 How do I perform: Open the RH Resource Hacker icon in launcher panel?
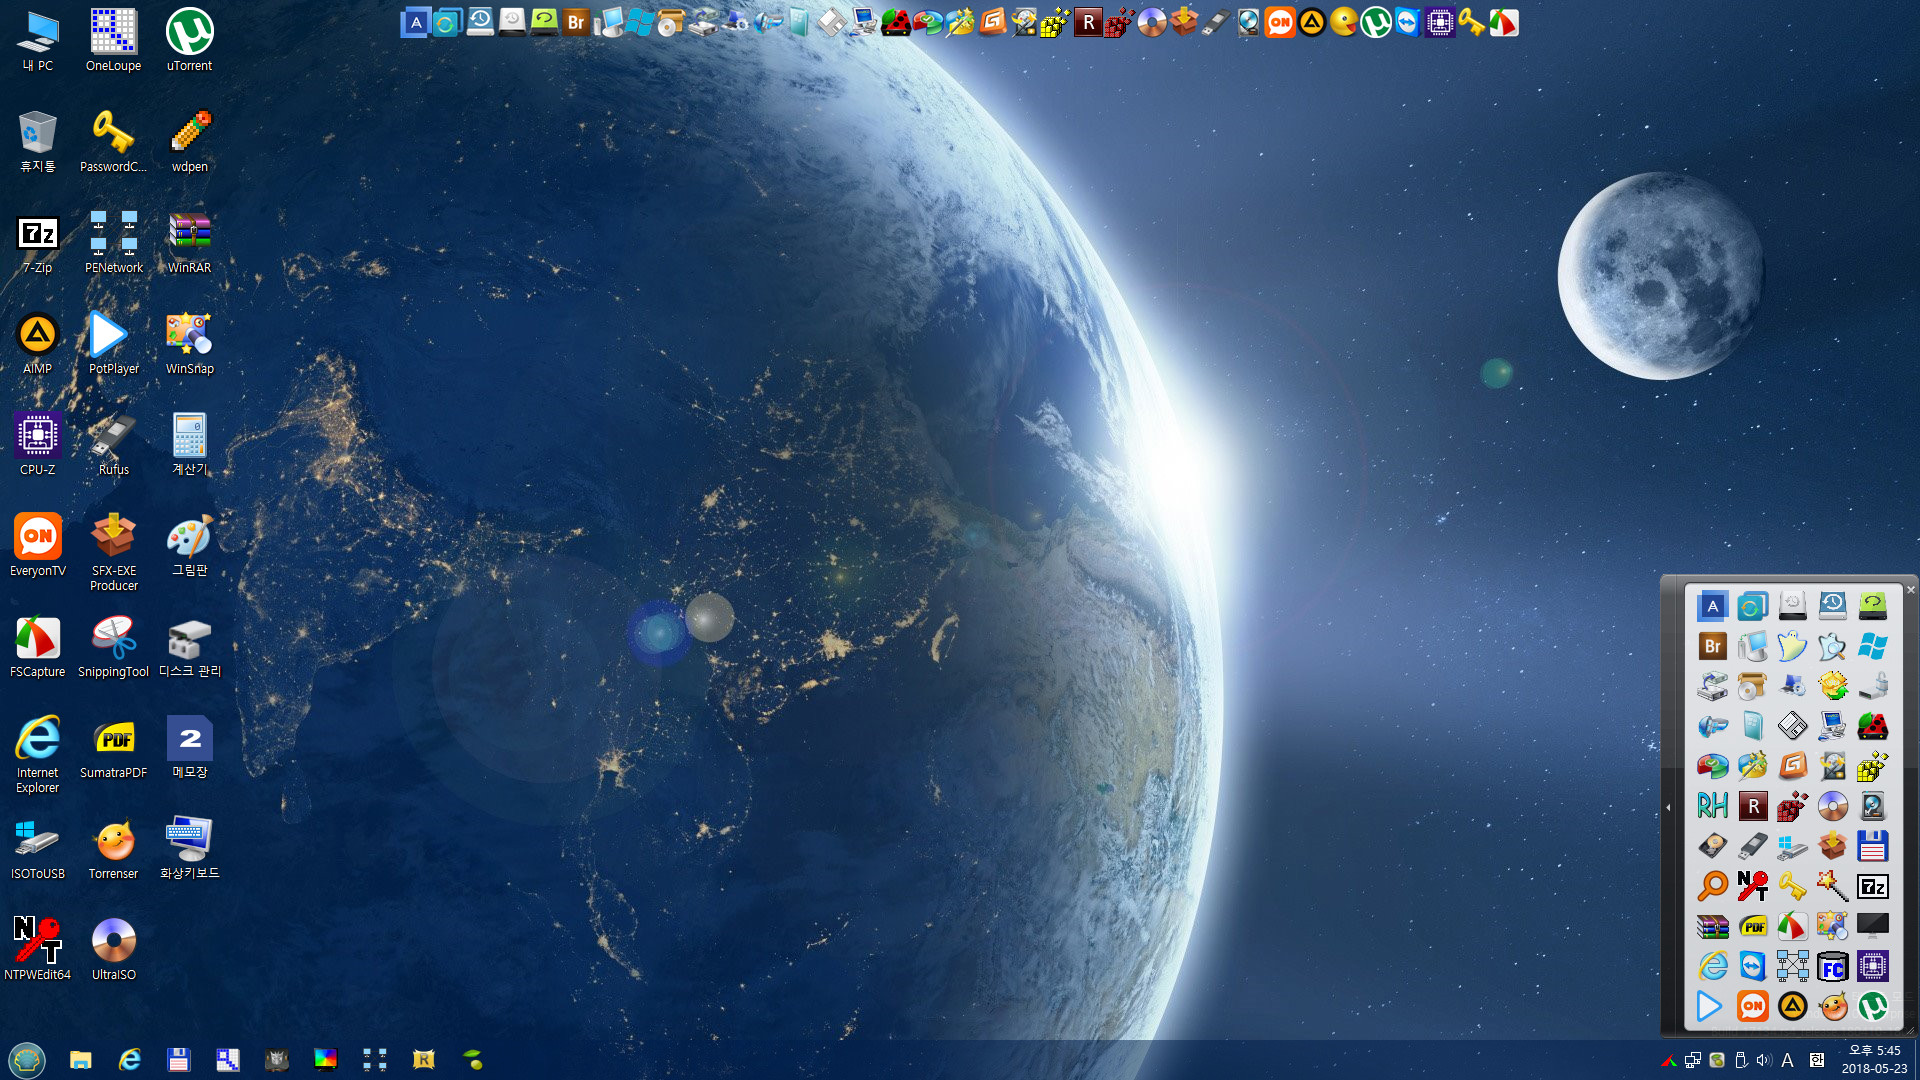(x=1712, y=806)
